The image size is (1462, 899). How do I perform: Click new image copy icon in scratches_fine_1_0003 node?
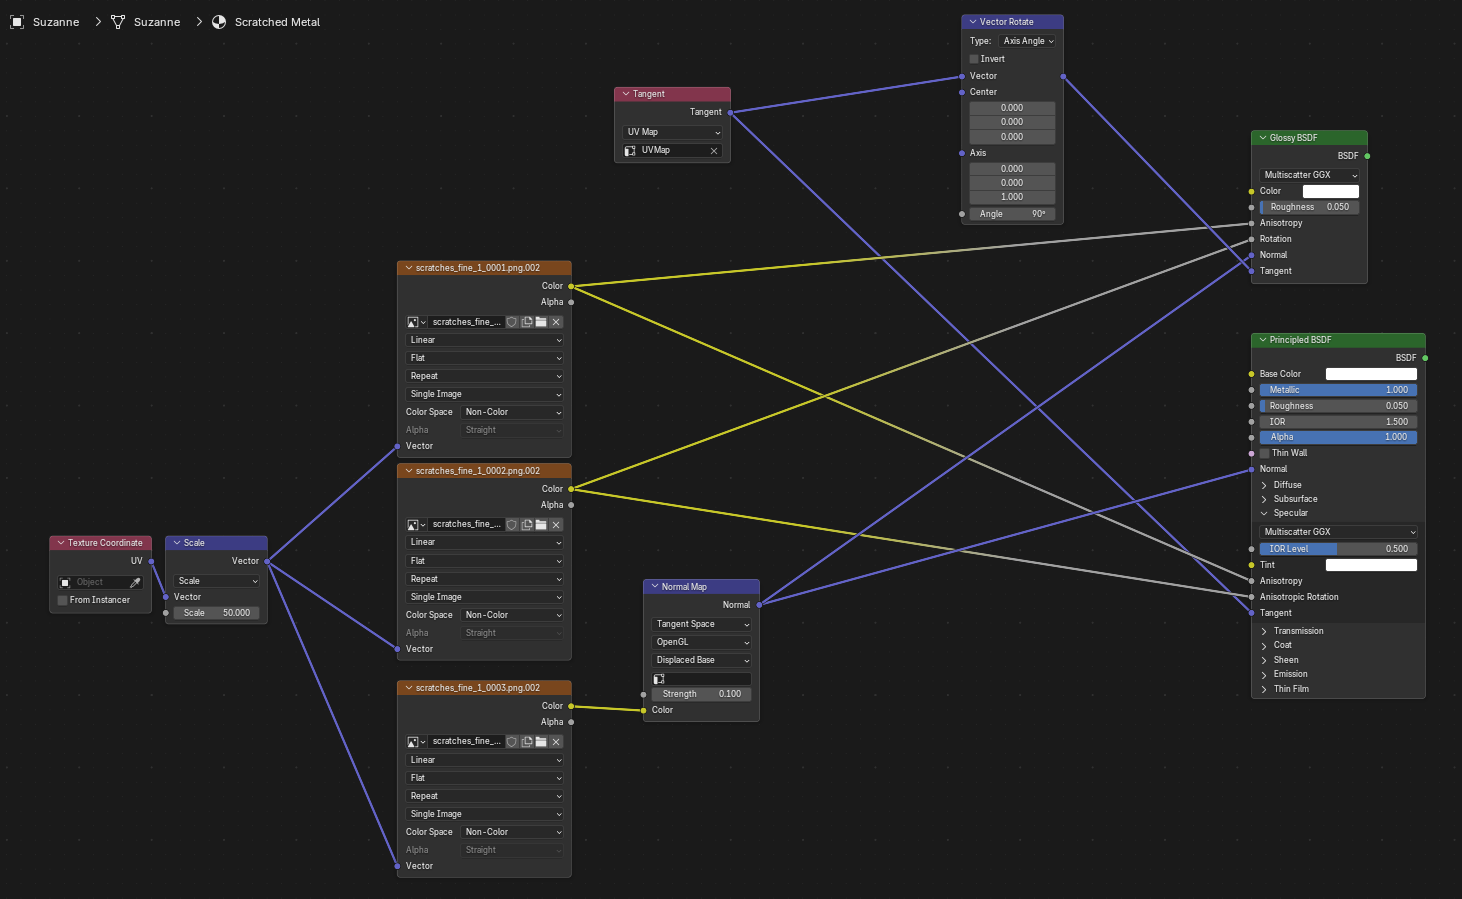point(527,742)
